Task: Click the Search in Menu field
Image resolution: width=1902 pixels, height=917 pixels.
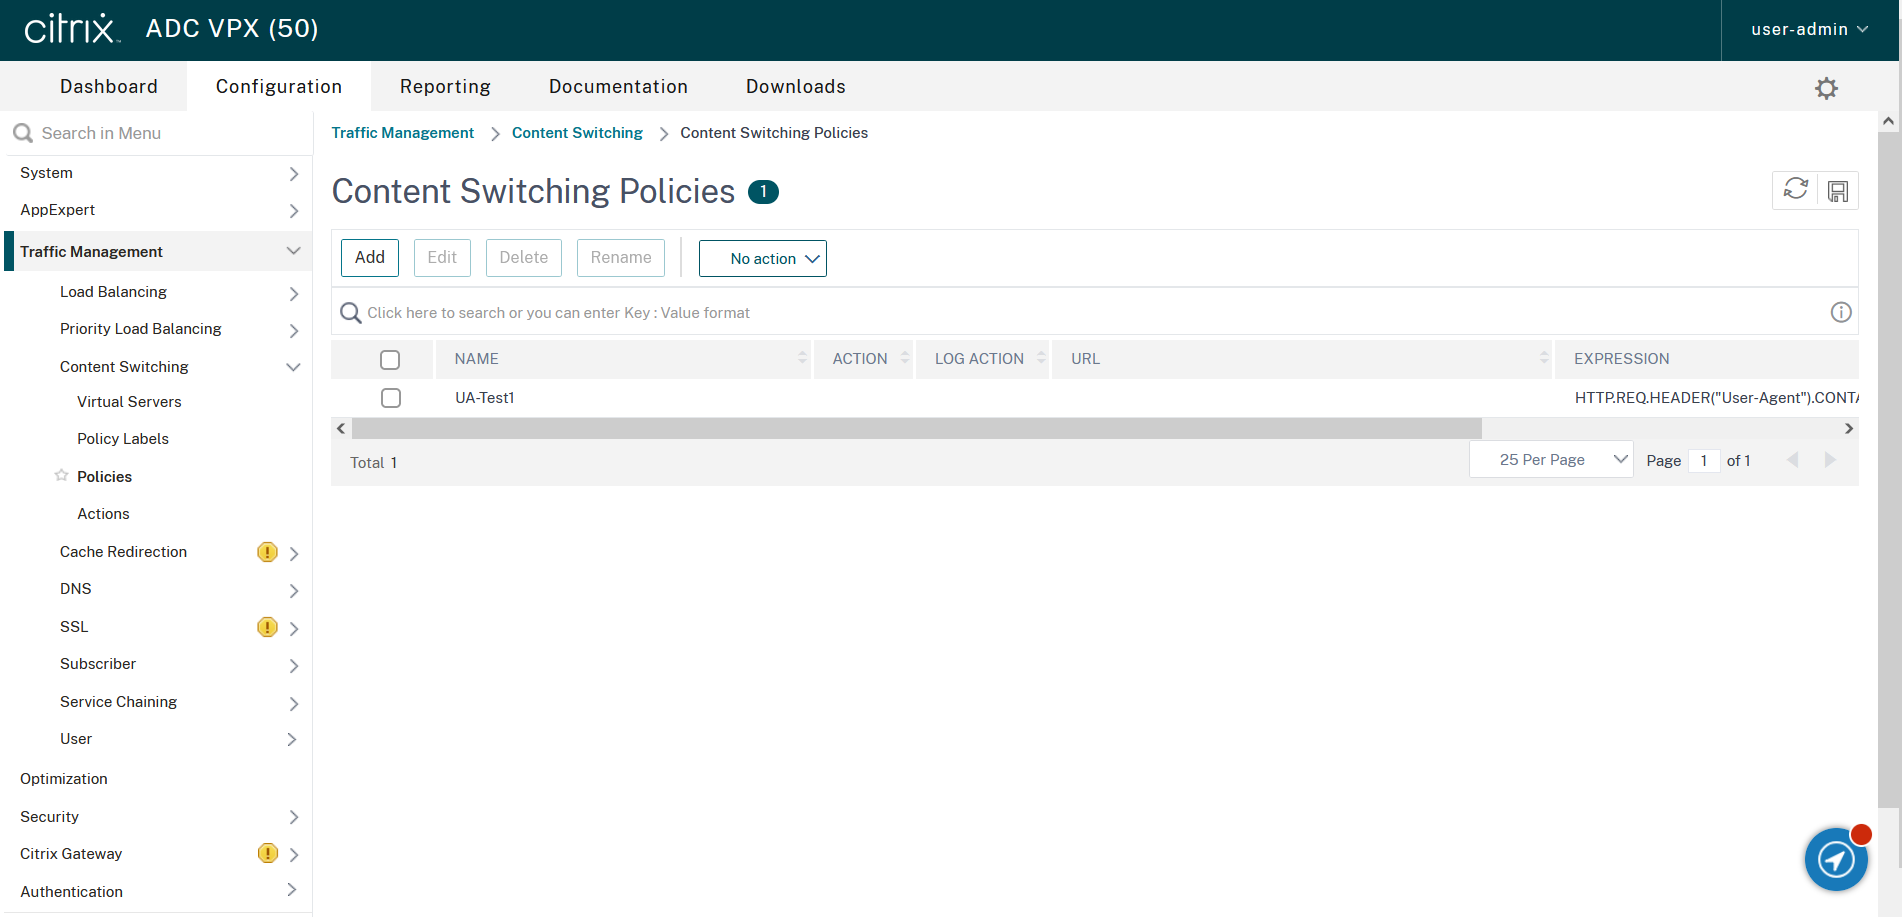Action: point(160,133)
